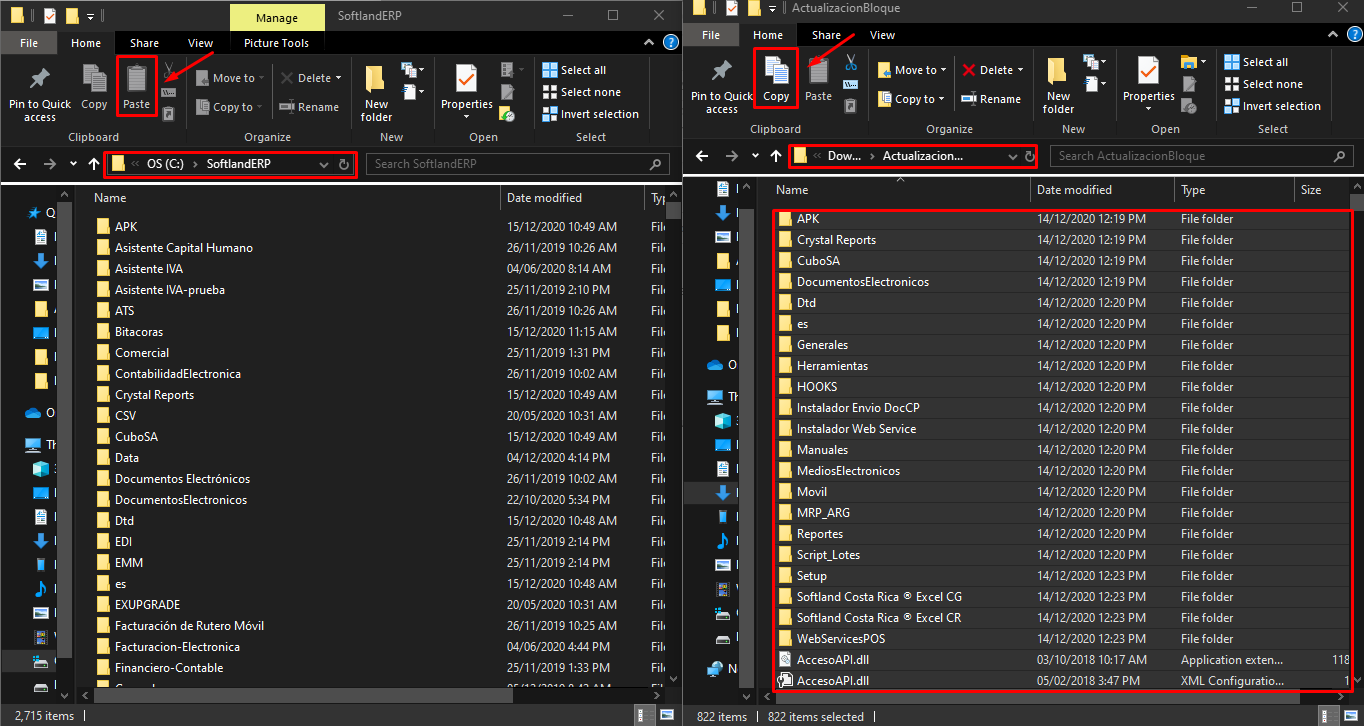Click Pin to Quick access in ActualizacionBloque window
Viewport: 1364px width, 726px height.
(x=721, y=86)
